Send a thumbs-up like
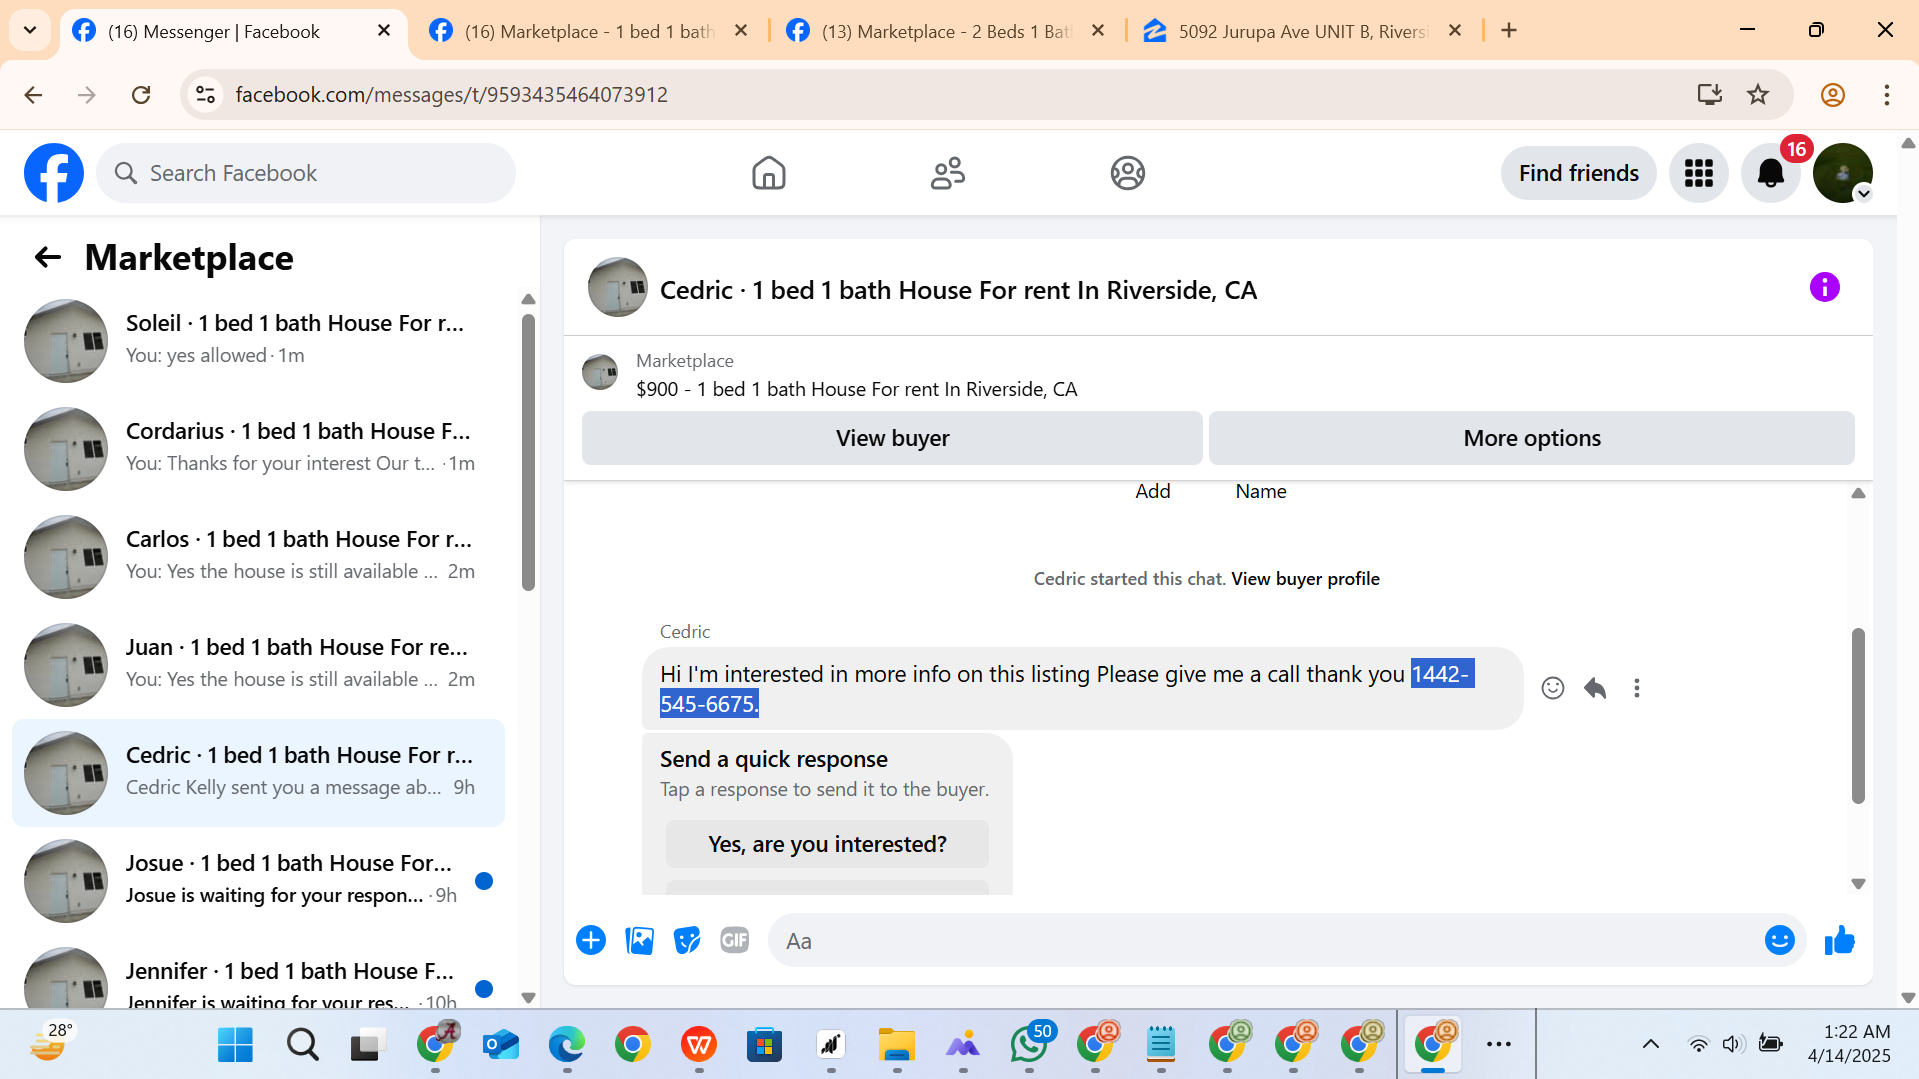Screen dimensions: 1919x1079 (x=1840, y=941)
